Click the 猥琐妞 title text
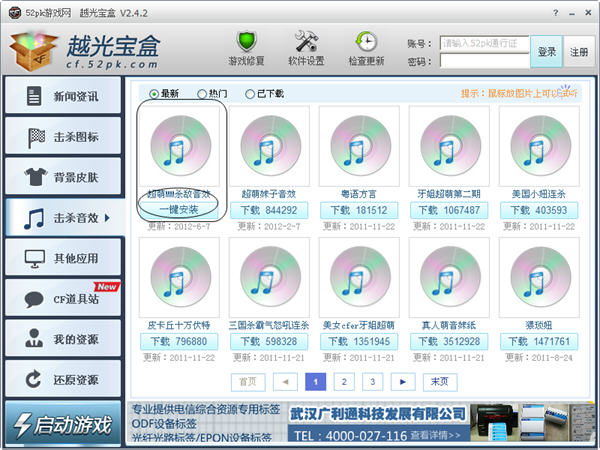This screenshot has width=600, height=450. pos(539,325)
